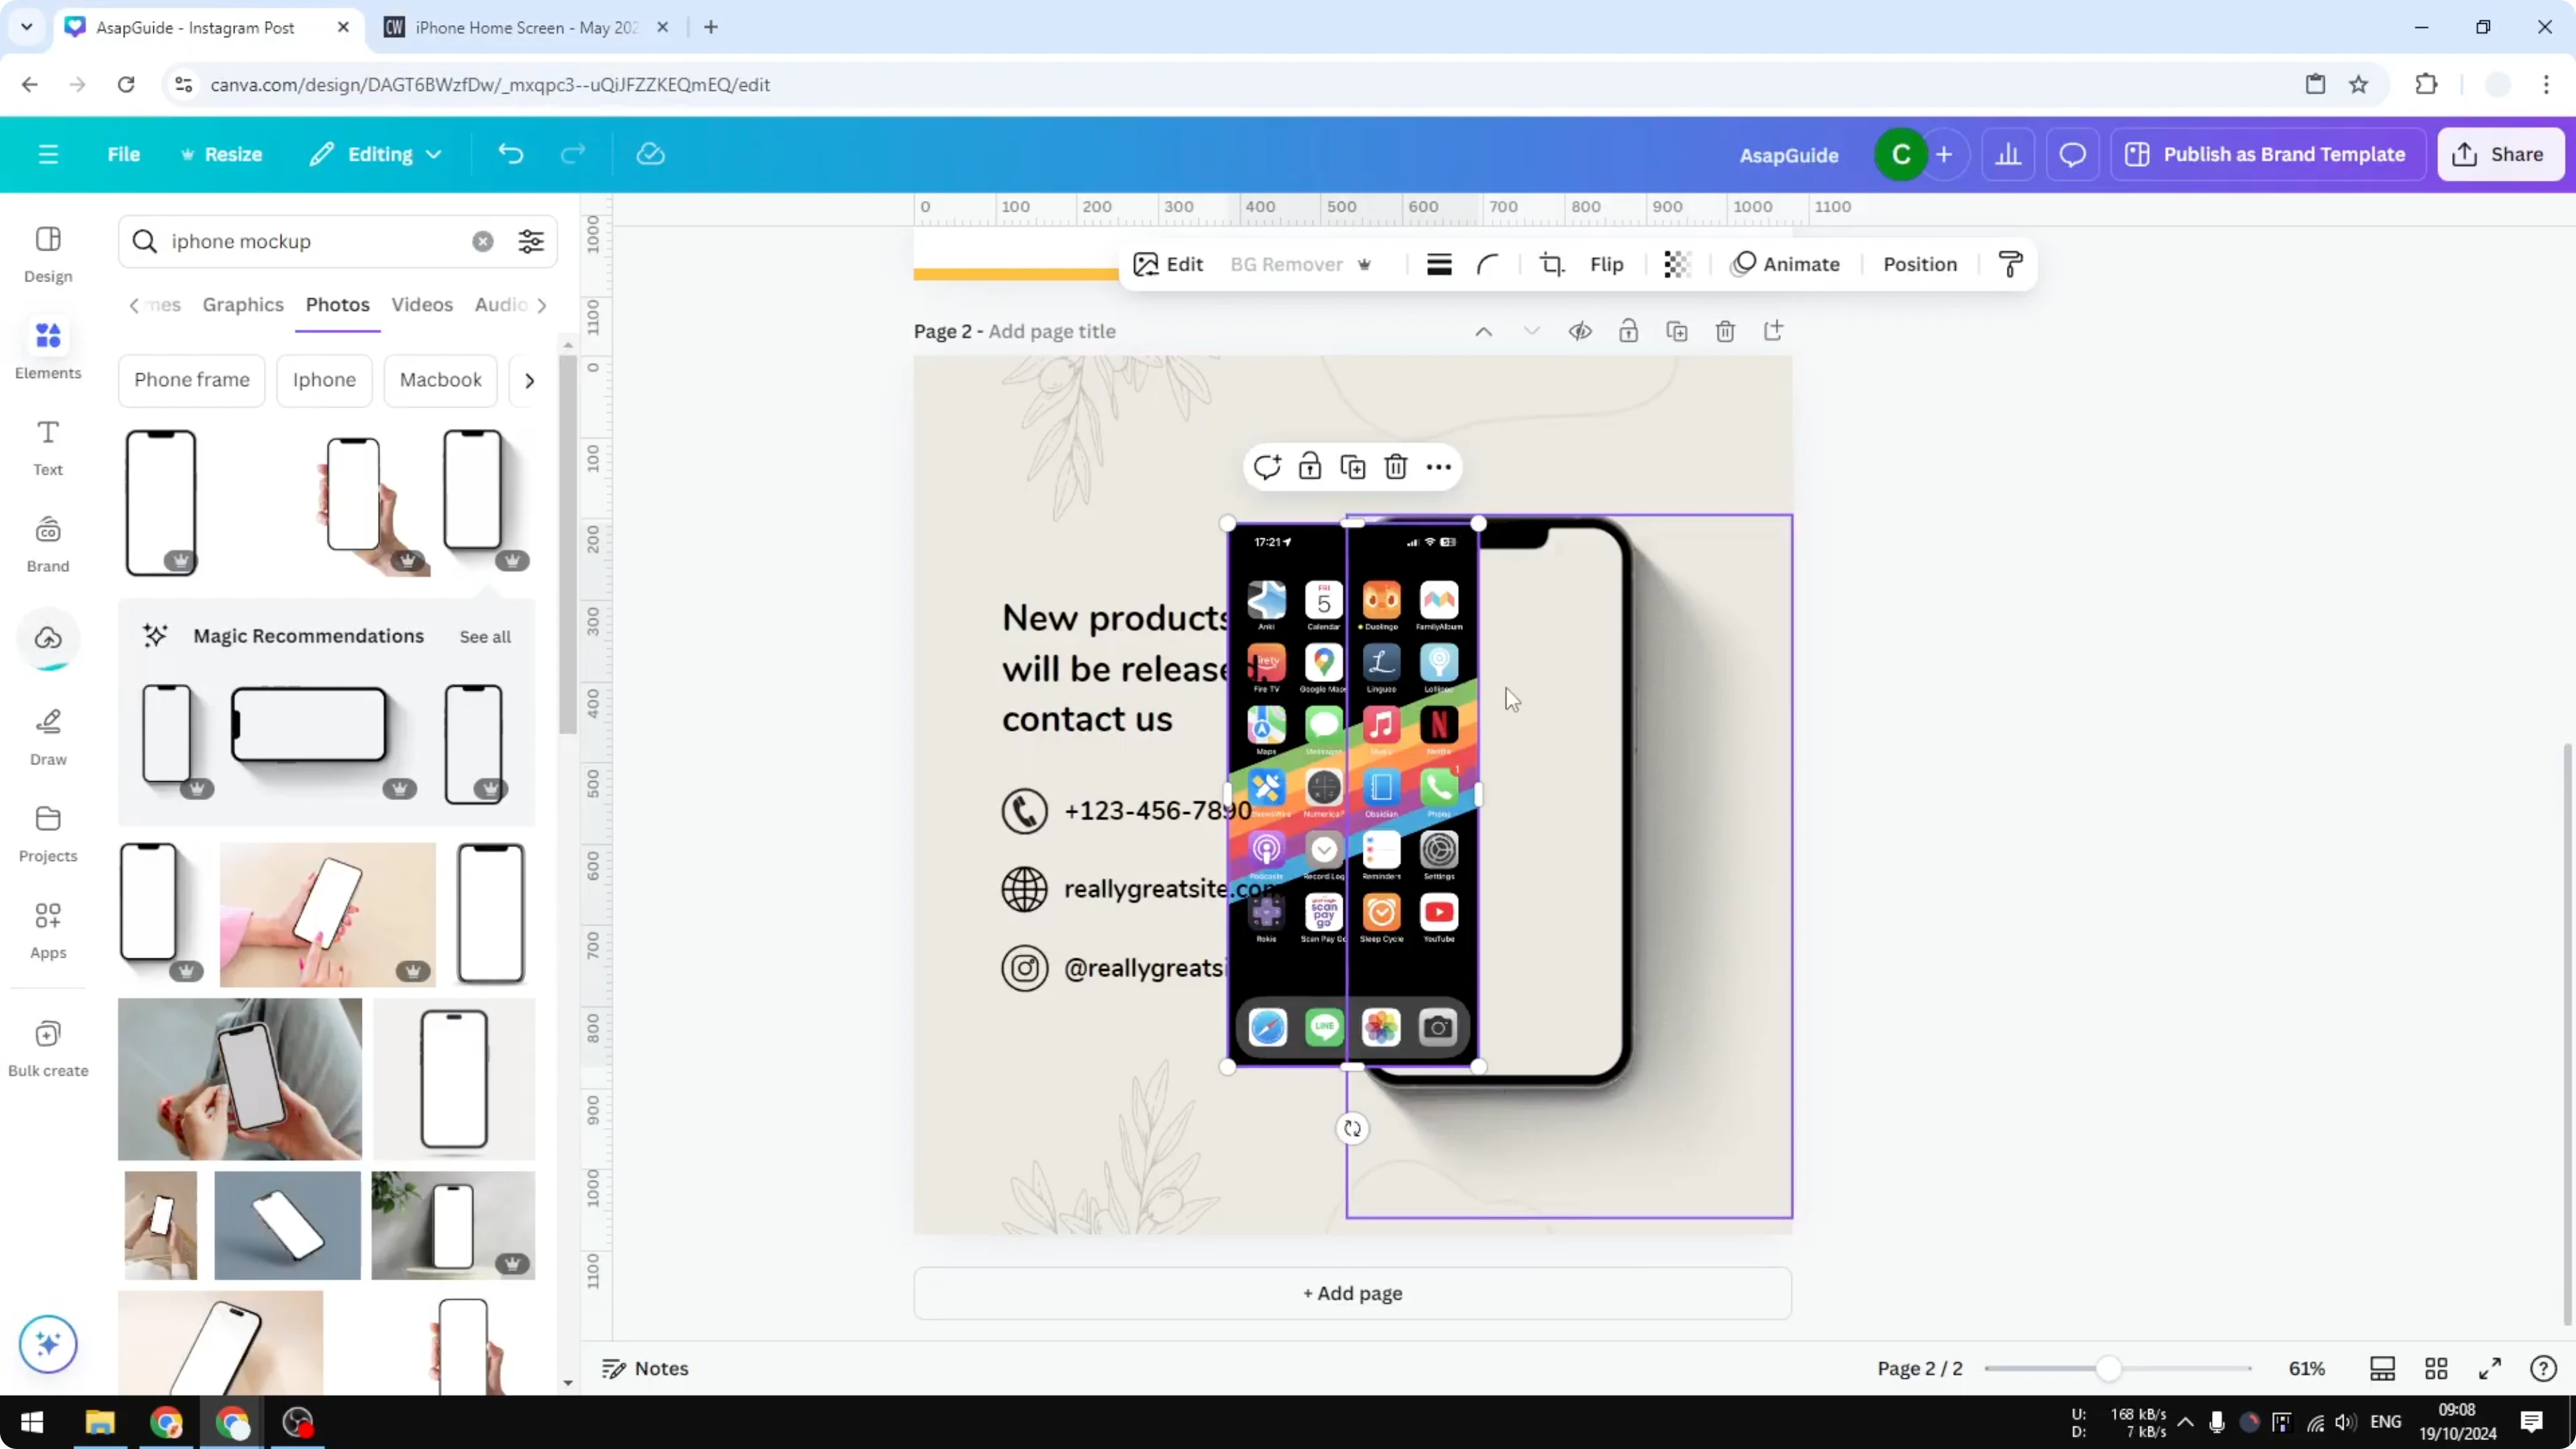
Task: Open transparency settings via checkerboard icon
Action: (1676, 264)
